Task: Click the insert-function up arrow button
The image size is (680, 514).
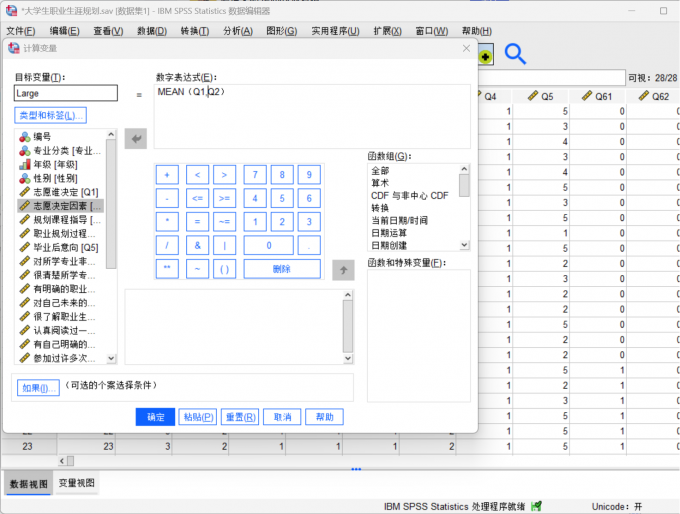Action: [x=343, y=270]
